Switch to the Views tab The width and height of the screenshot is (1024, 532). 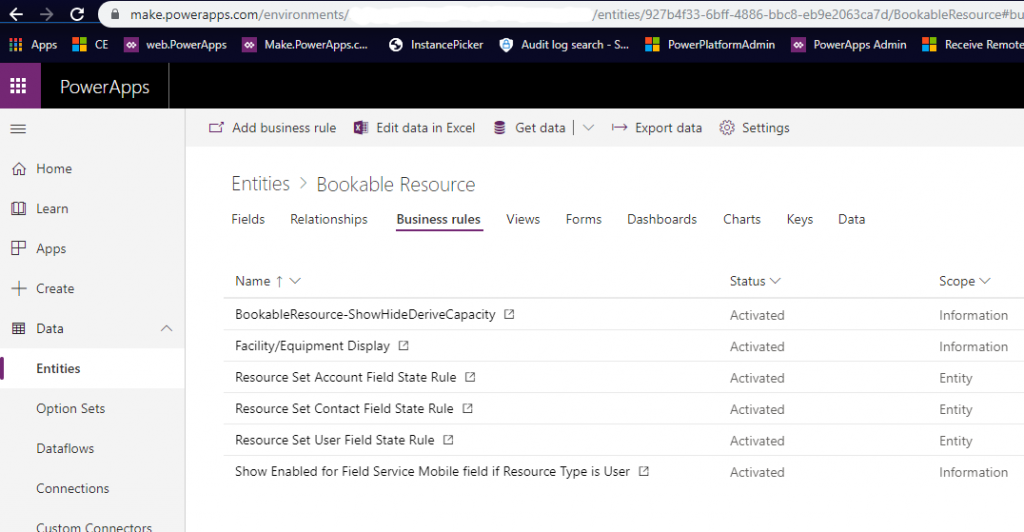pyautogui.click(x=523, y=219)
